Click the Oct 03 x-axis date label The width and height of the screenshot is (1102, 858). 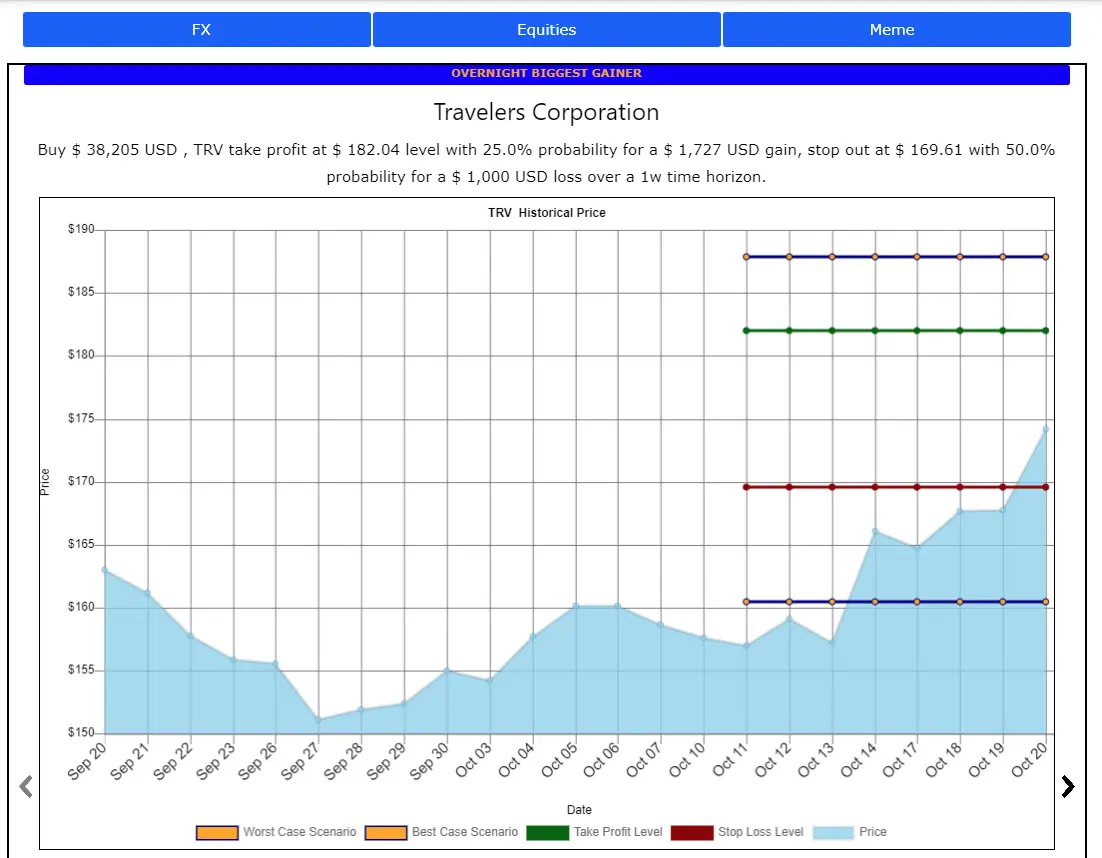coord(474,760)
